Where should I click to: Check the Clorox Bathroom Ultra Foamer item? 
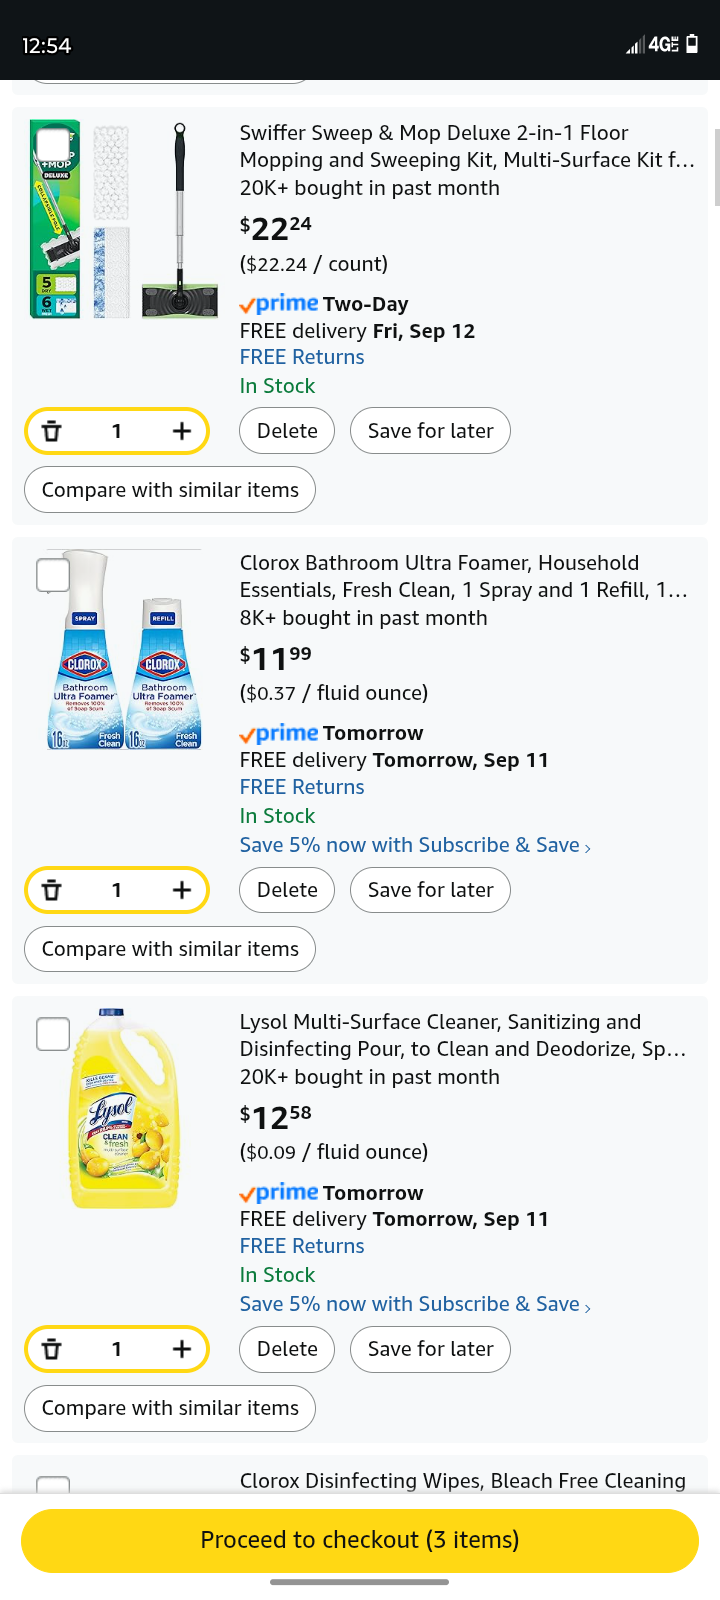point(53,575)
